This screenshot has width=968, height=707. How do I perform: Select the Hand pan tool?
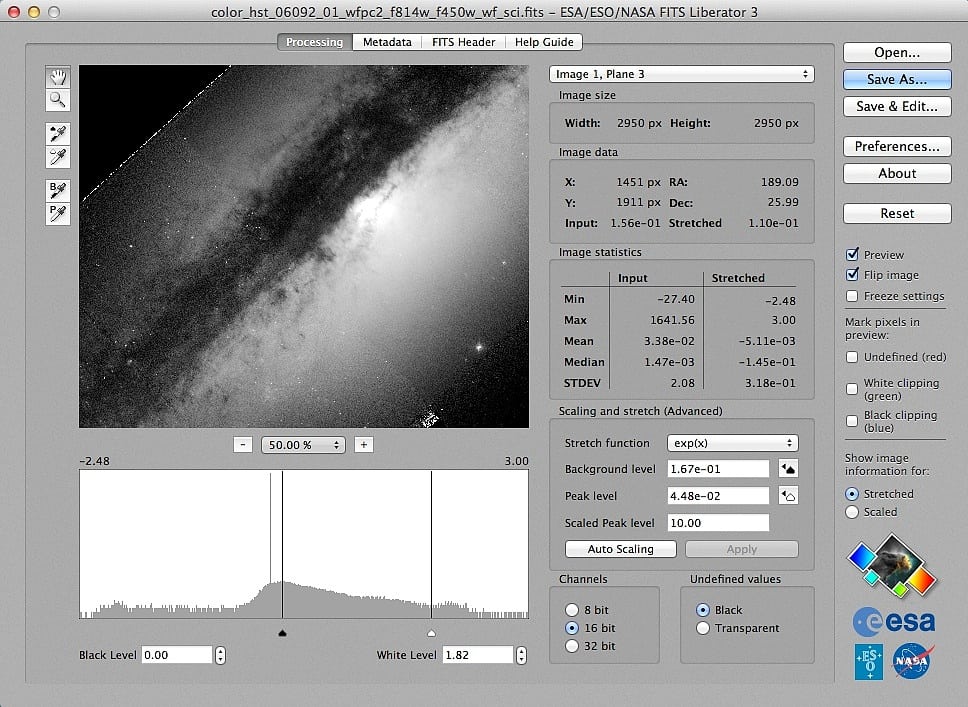[x=58, y=77]
